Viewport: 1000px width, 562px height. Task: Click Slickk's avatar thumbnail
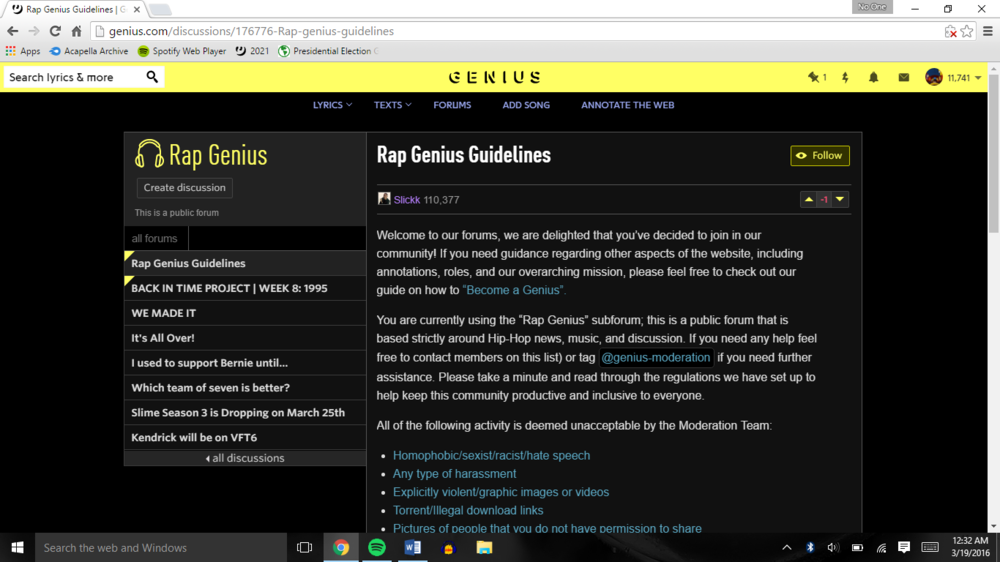pyautogui.click(x=384, y=199)
